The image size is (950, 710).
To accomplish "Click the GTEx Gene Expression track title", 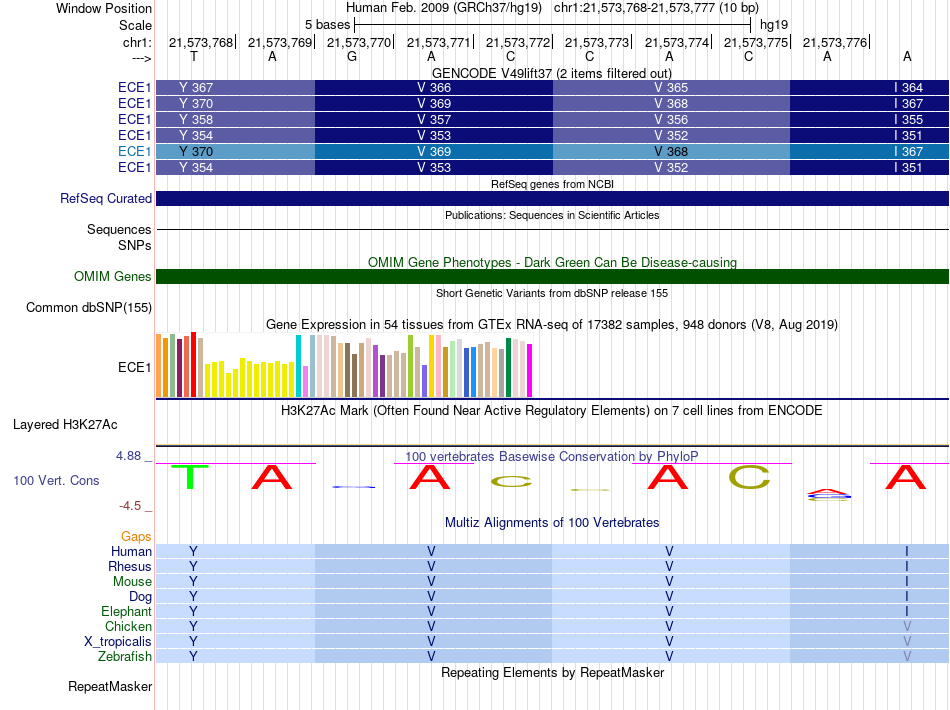I will tap(551, 325).
